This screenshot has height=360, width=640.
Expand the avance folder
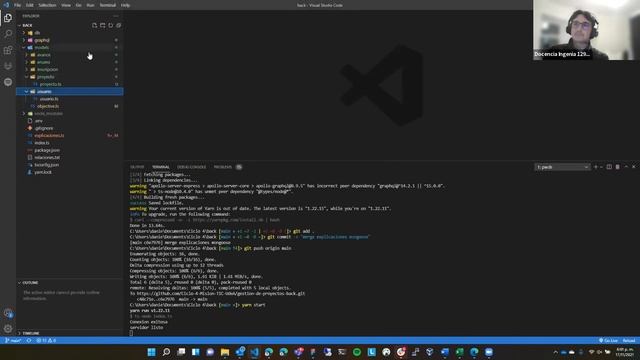pyautogui.click(x=69, y=55)
